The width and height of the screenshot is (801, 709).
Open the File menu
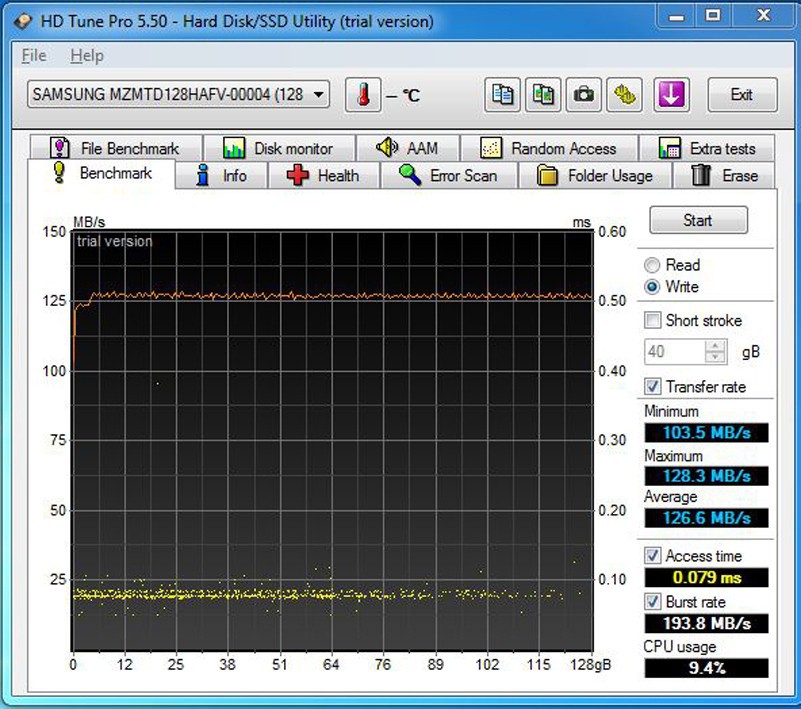(x=34, y=56)
